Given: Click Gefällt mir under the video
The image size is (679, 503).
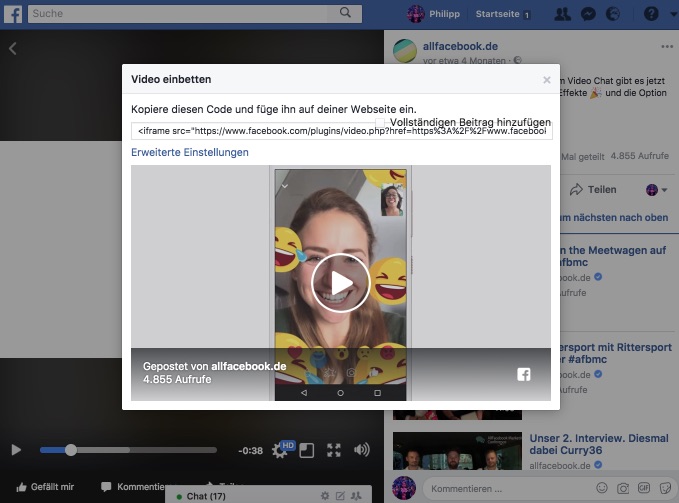Looking at the screenshot, I should pos(45,487).
